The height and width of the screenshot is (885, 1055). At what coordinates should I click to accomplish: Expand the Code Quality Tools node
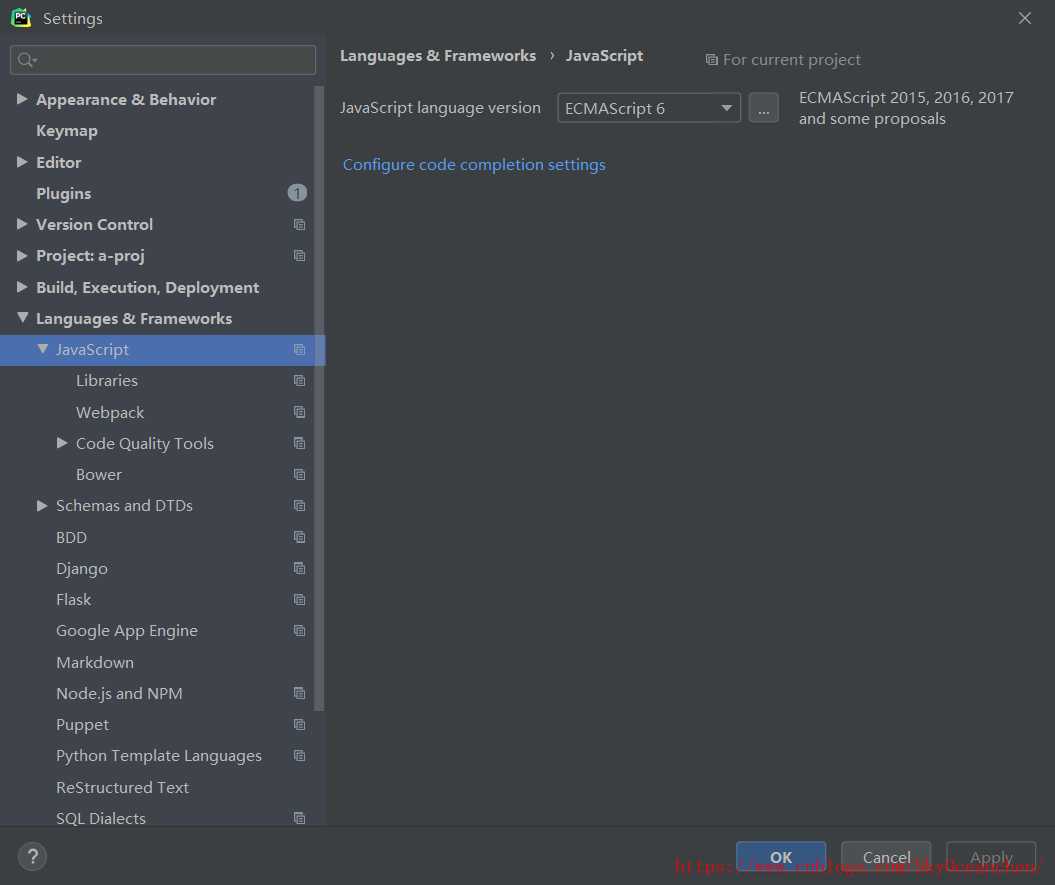tap(62, 442)
